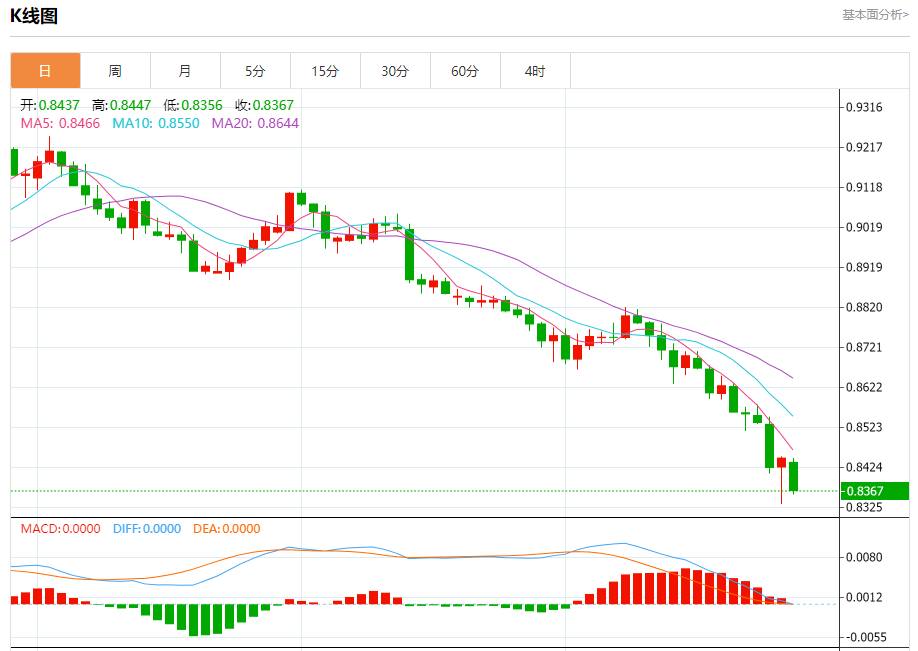
Task: Click the last green candlestick at right
Action: (x=793, y=476)
